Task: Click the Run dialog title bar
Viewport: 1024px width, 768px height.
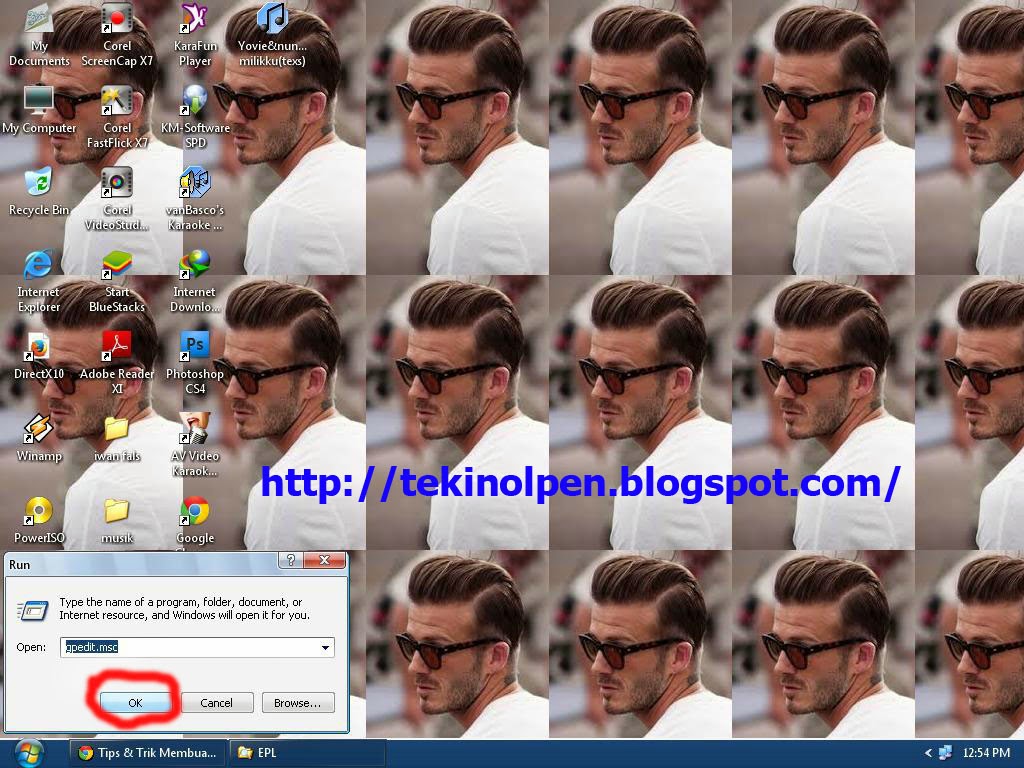Action: pos(142,564)
